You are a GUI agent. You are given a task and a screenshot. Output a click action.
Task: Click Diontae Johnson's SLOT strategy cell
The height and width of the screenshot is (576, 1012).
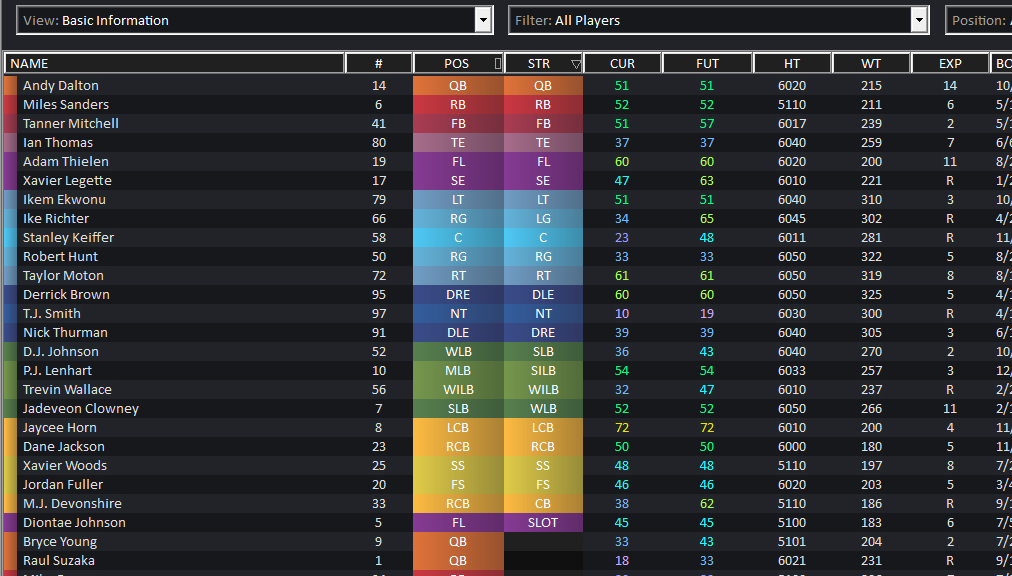543,522
